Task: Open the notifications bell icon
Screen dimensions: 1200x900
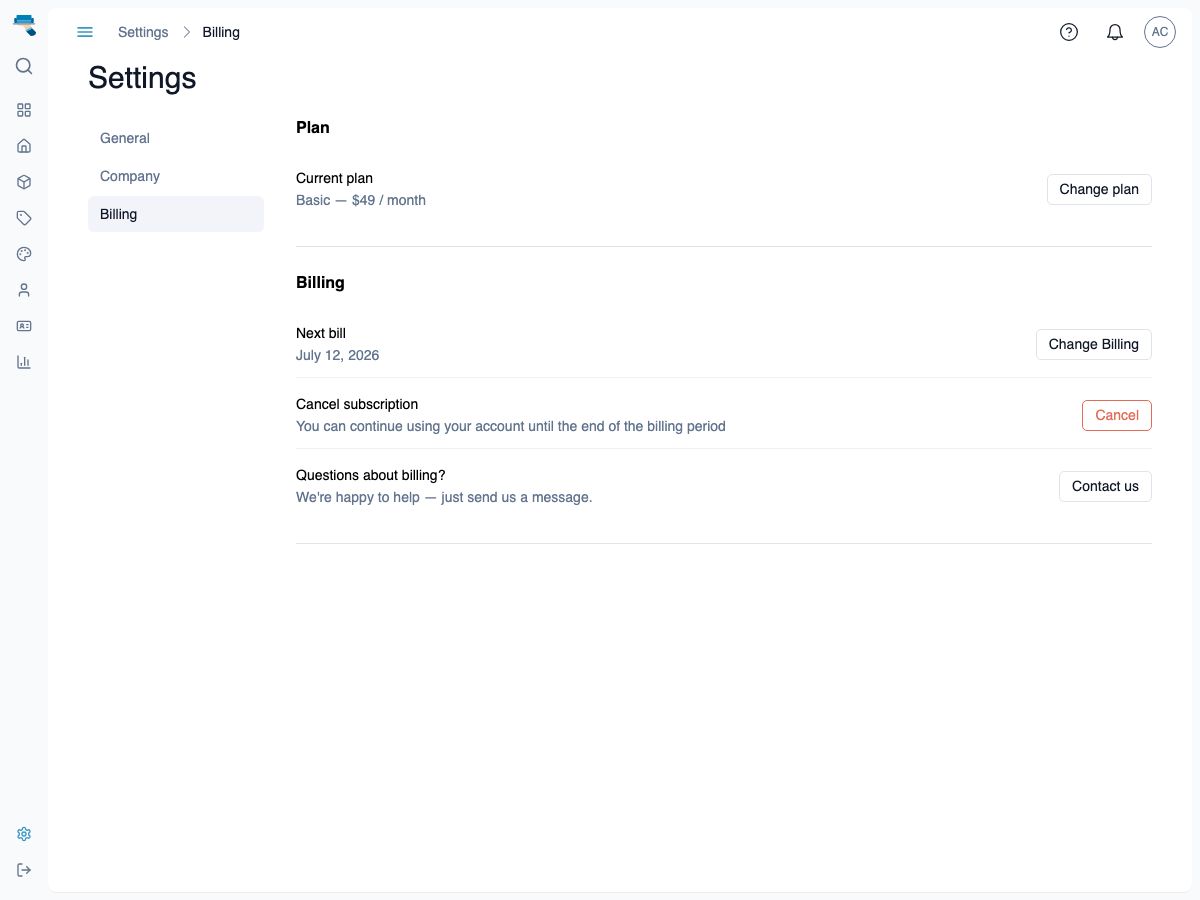Action: 1115,32
